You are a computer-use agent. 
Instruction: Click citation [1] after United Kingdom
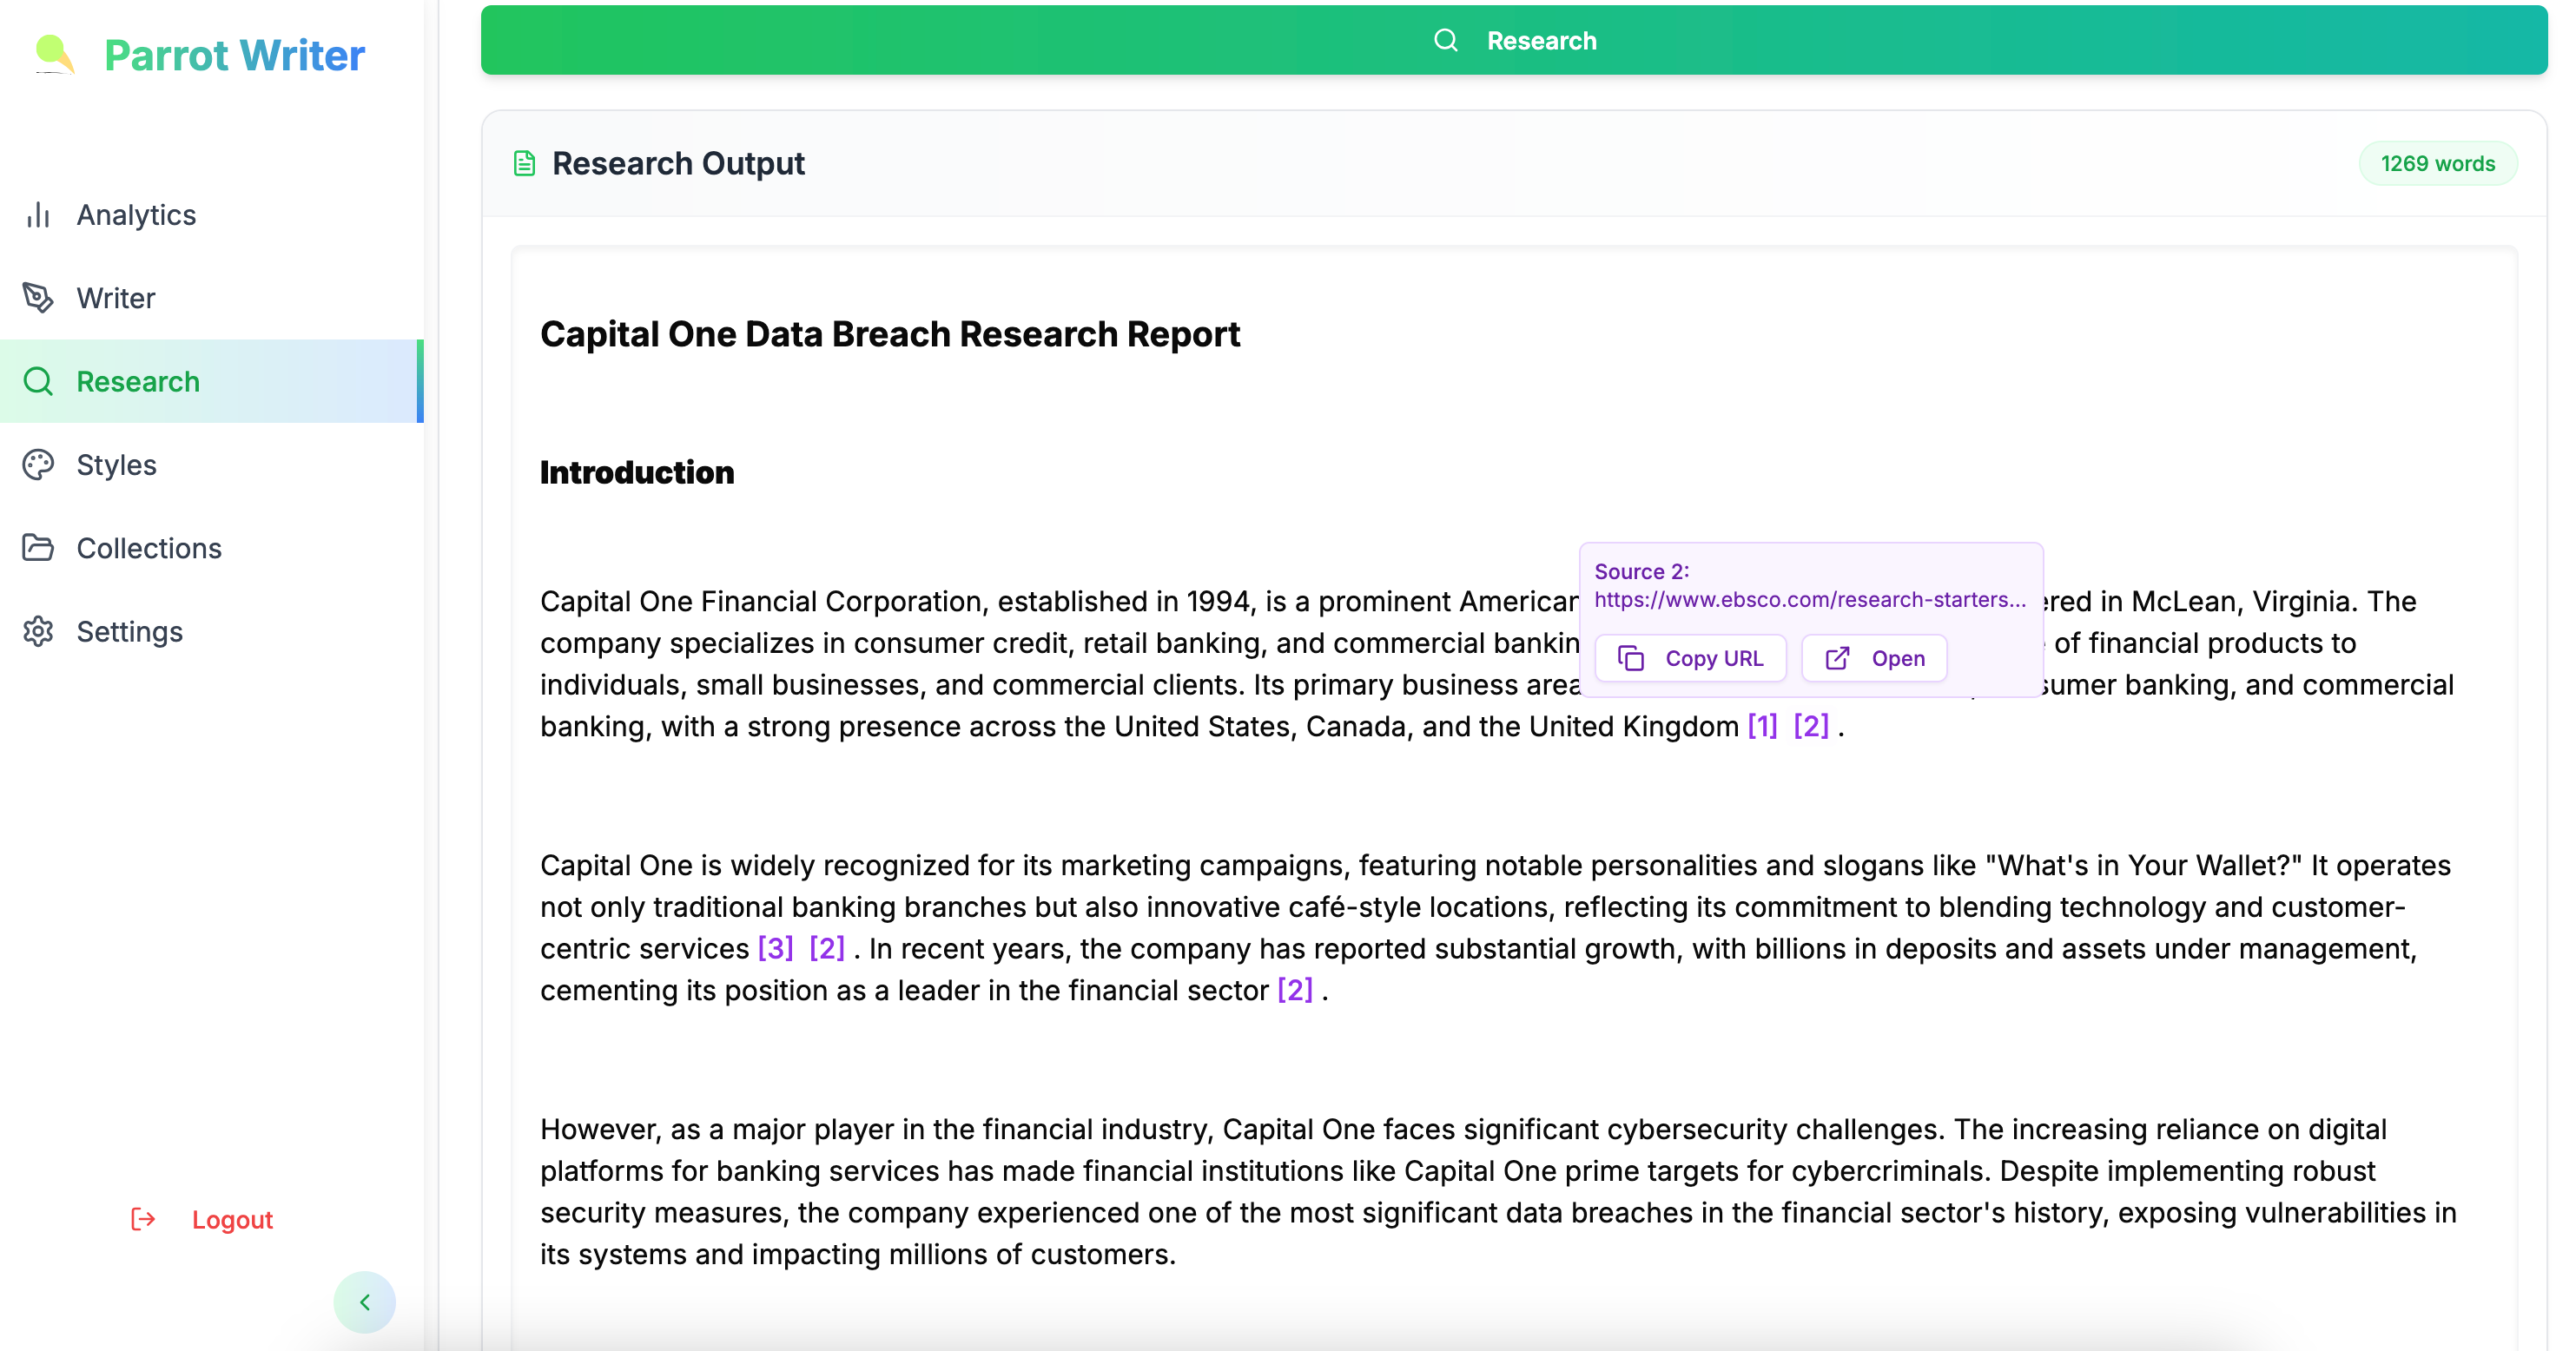[1762, 726]
